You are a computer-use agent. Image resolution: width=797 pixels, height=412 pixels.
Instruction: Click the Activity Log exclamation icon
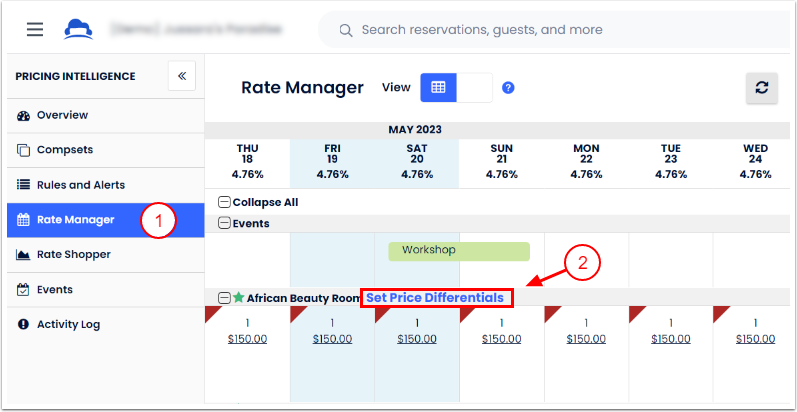point(23,324)
